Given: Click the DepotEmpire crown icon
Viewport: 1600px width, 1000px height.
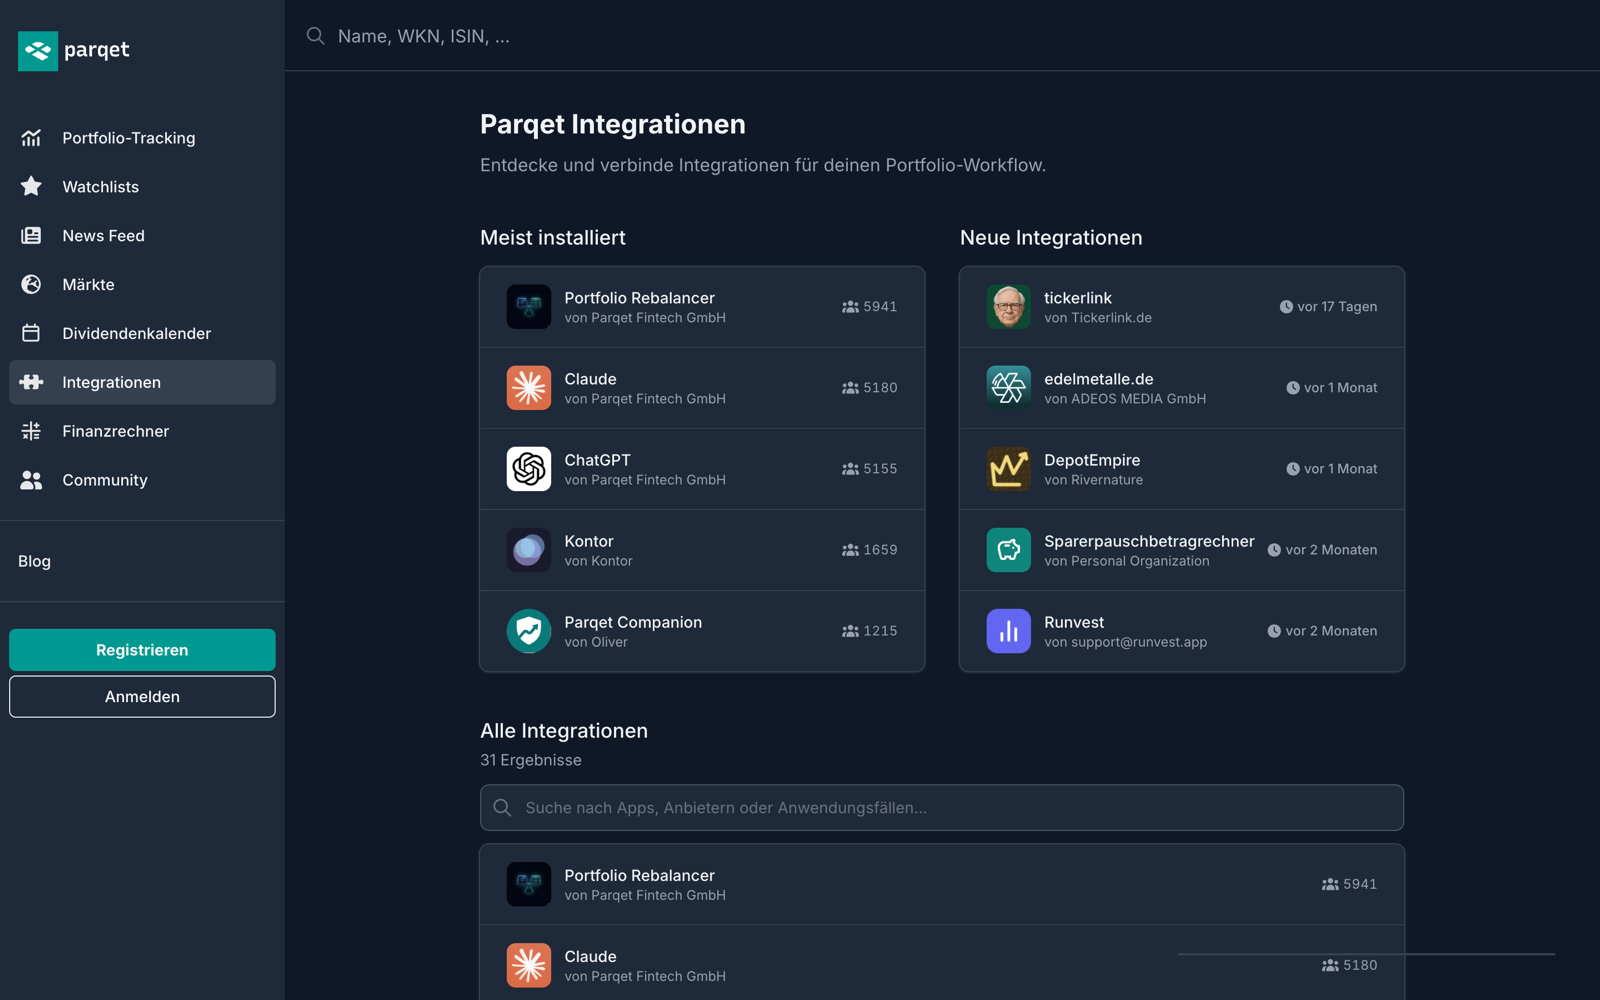Looking at the screenshot, I should (1009, 469).
